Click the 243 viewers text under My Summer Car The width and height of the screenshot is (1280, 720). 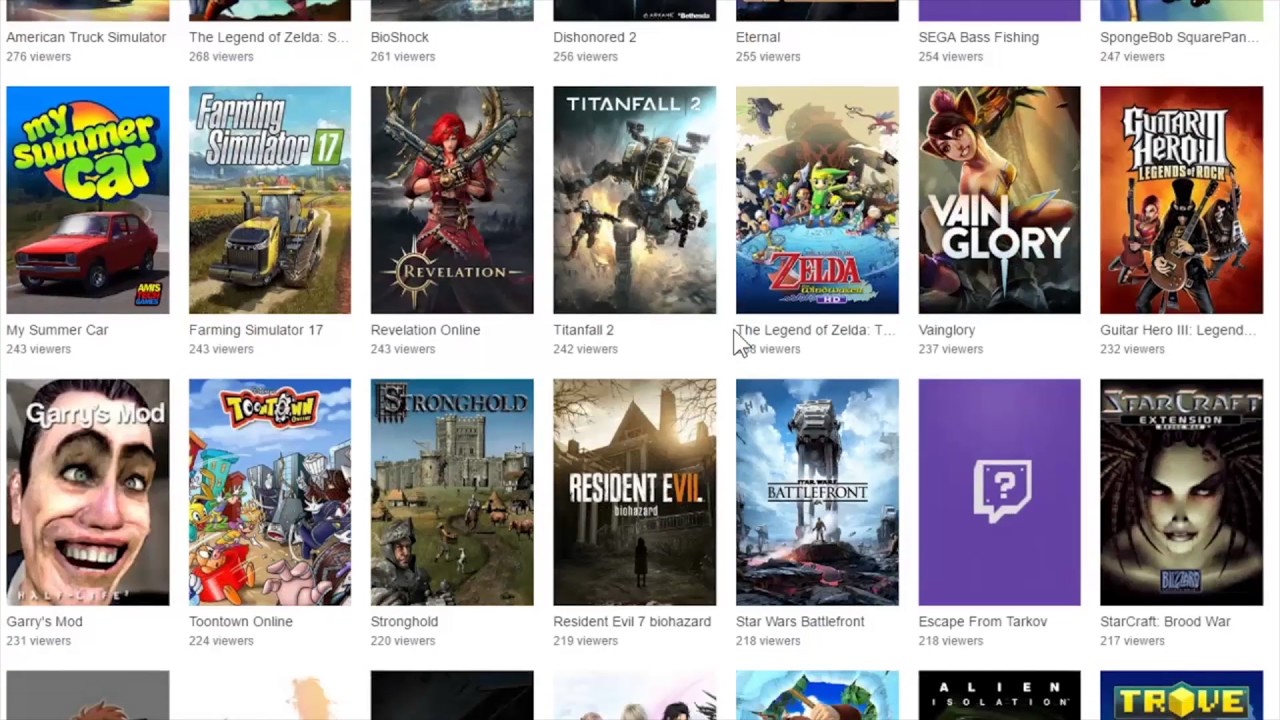click(39, 349)
